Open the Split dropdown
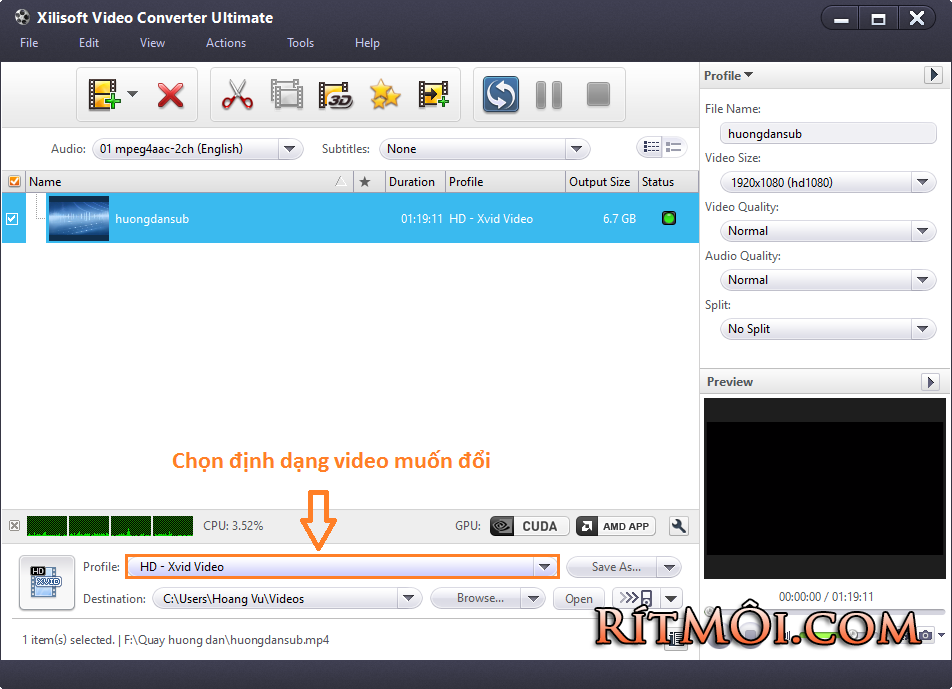The image size is (952, 689). pyautogui.click(x=828, y=329)
